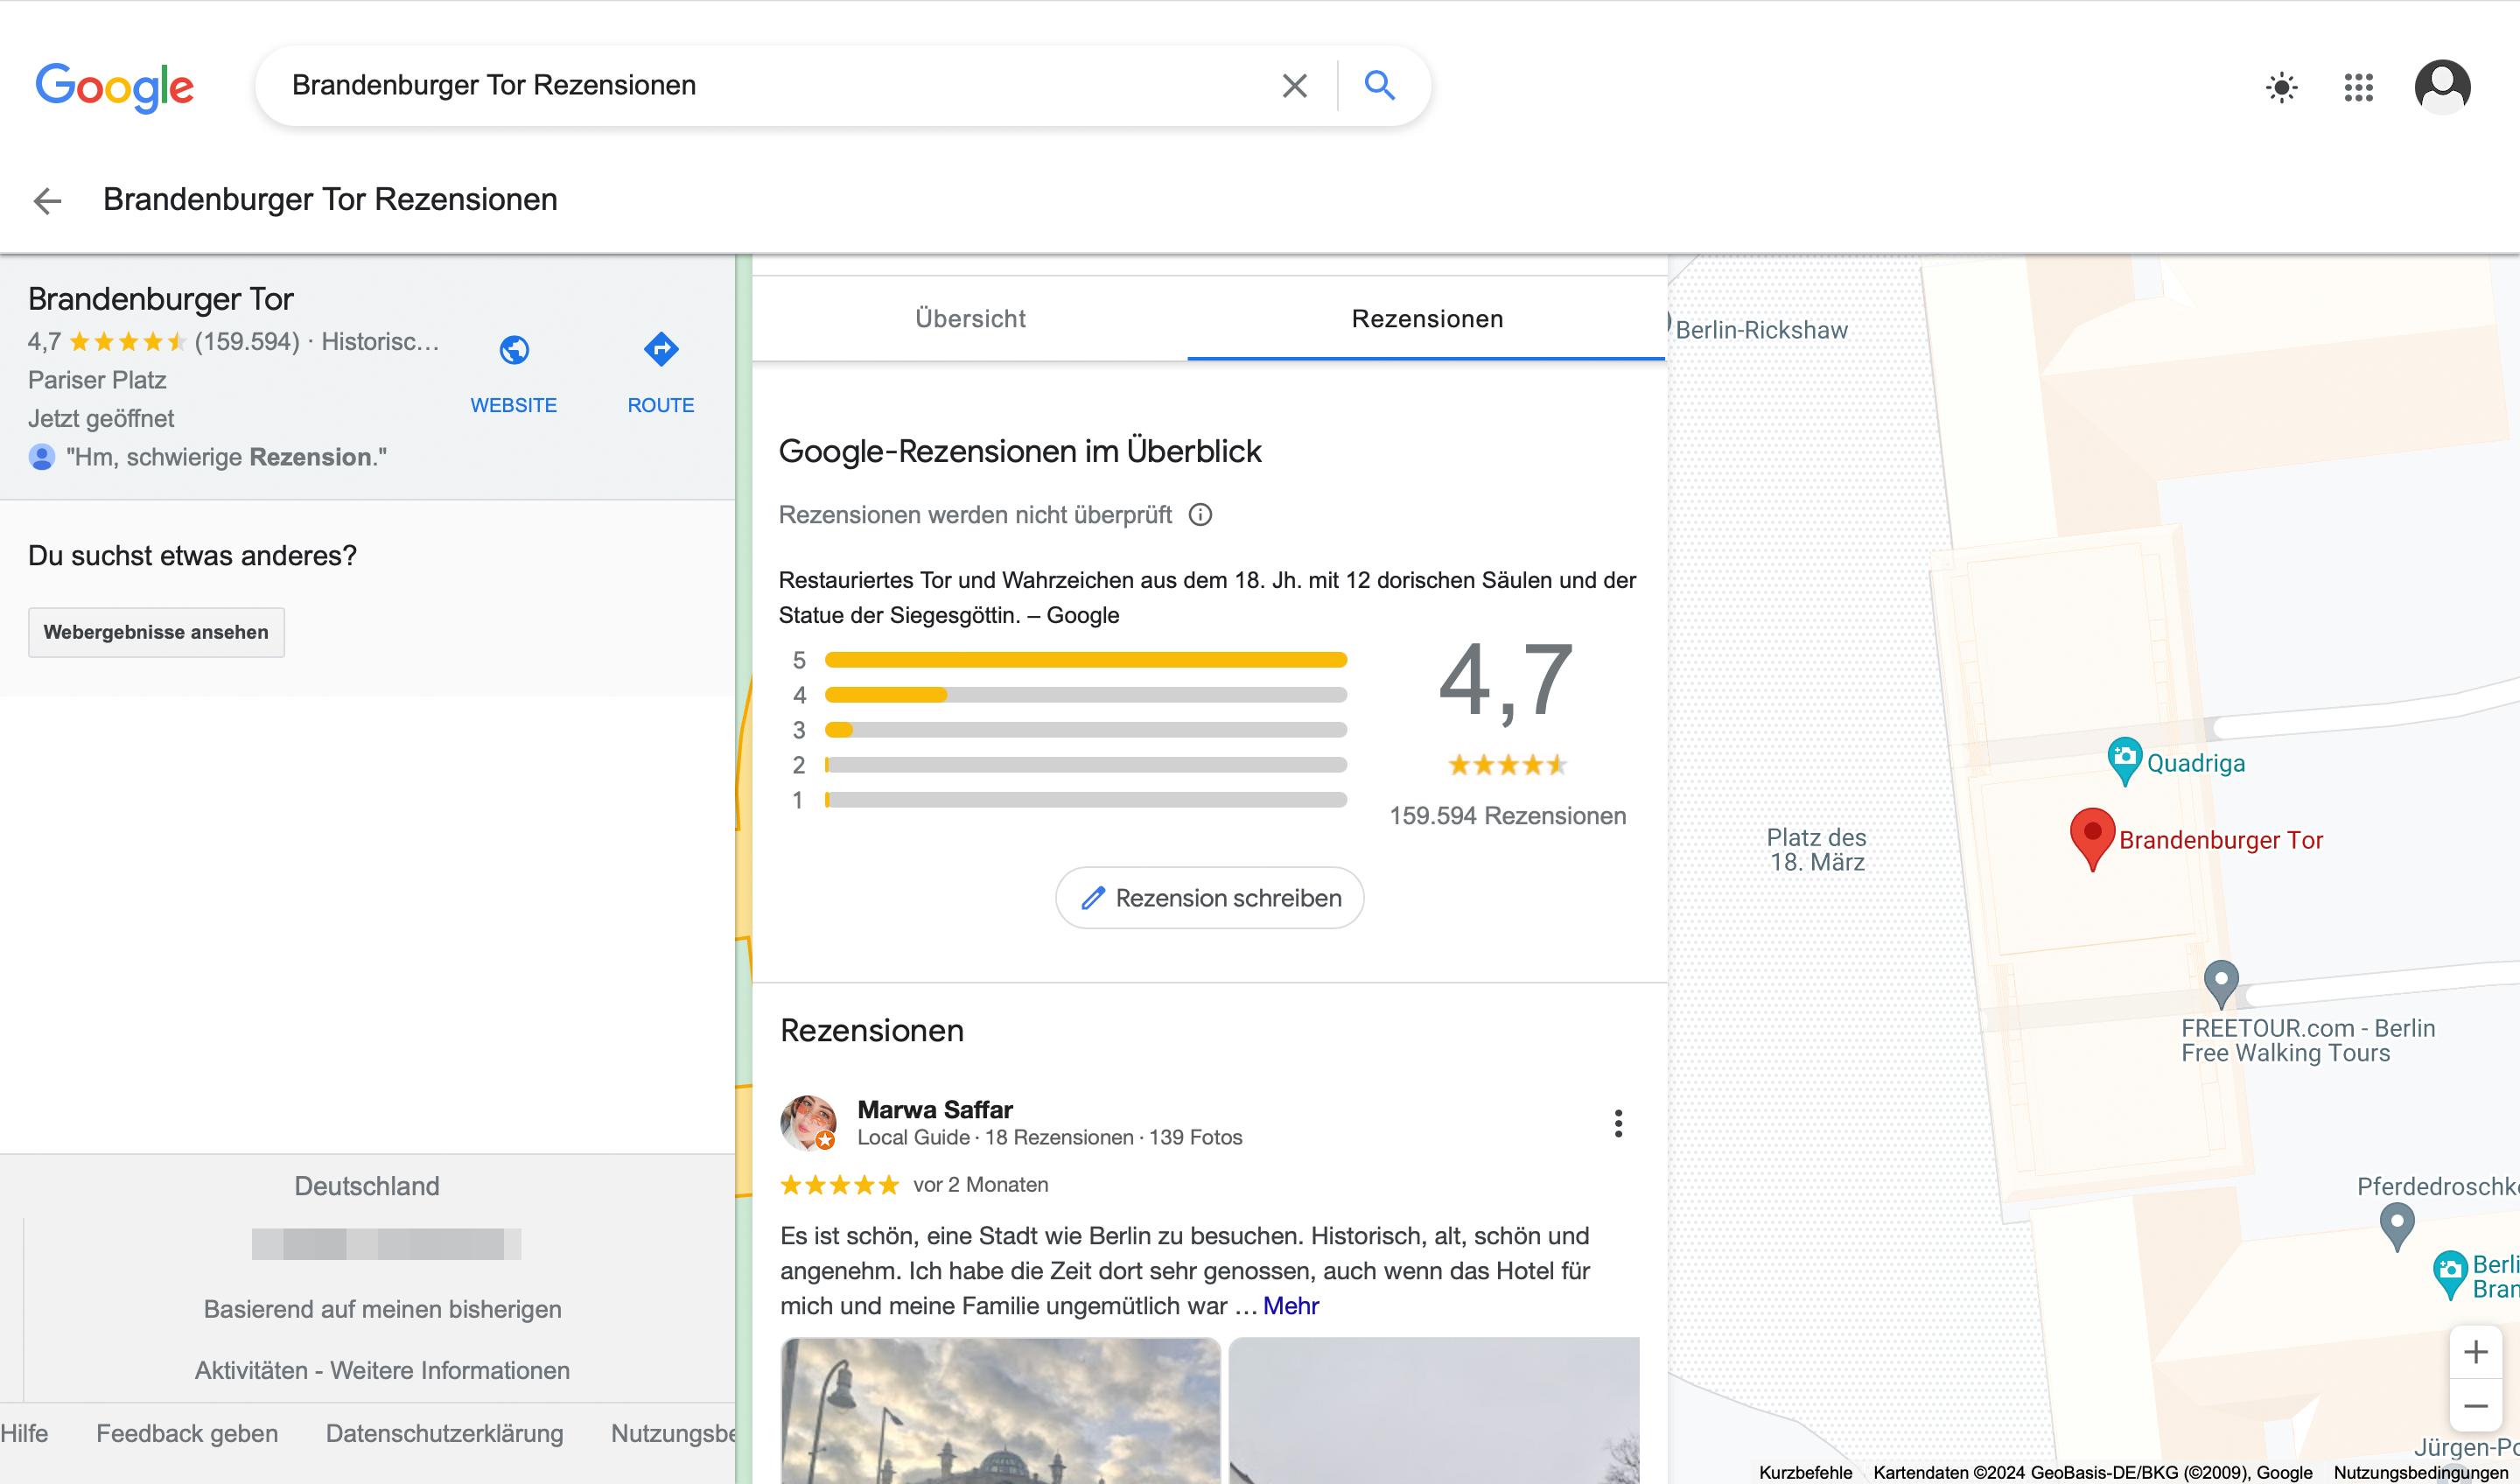Expand Marwa Saffar's review with 'Mehr'
Screen dimensions: 2520x1484
1290,1306
